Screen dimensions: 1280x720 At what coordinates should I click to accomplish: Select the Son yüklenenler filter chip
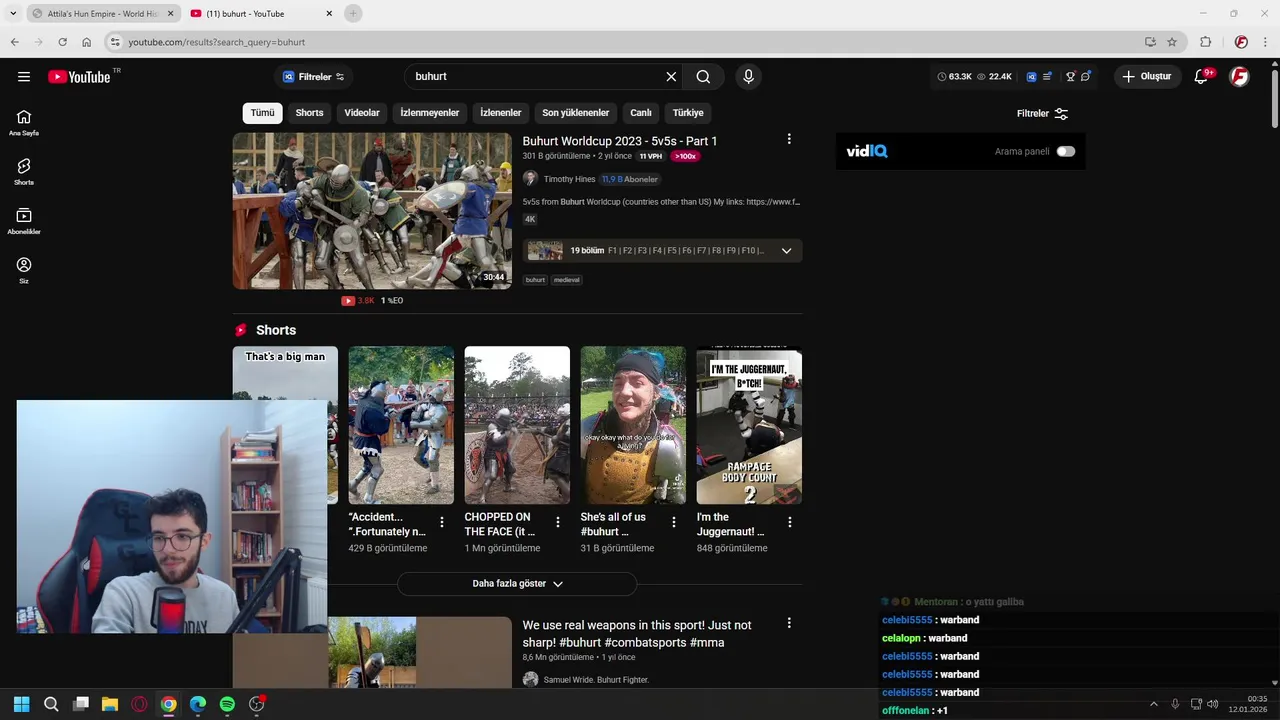[576, 113]
